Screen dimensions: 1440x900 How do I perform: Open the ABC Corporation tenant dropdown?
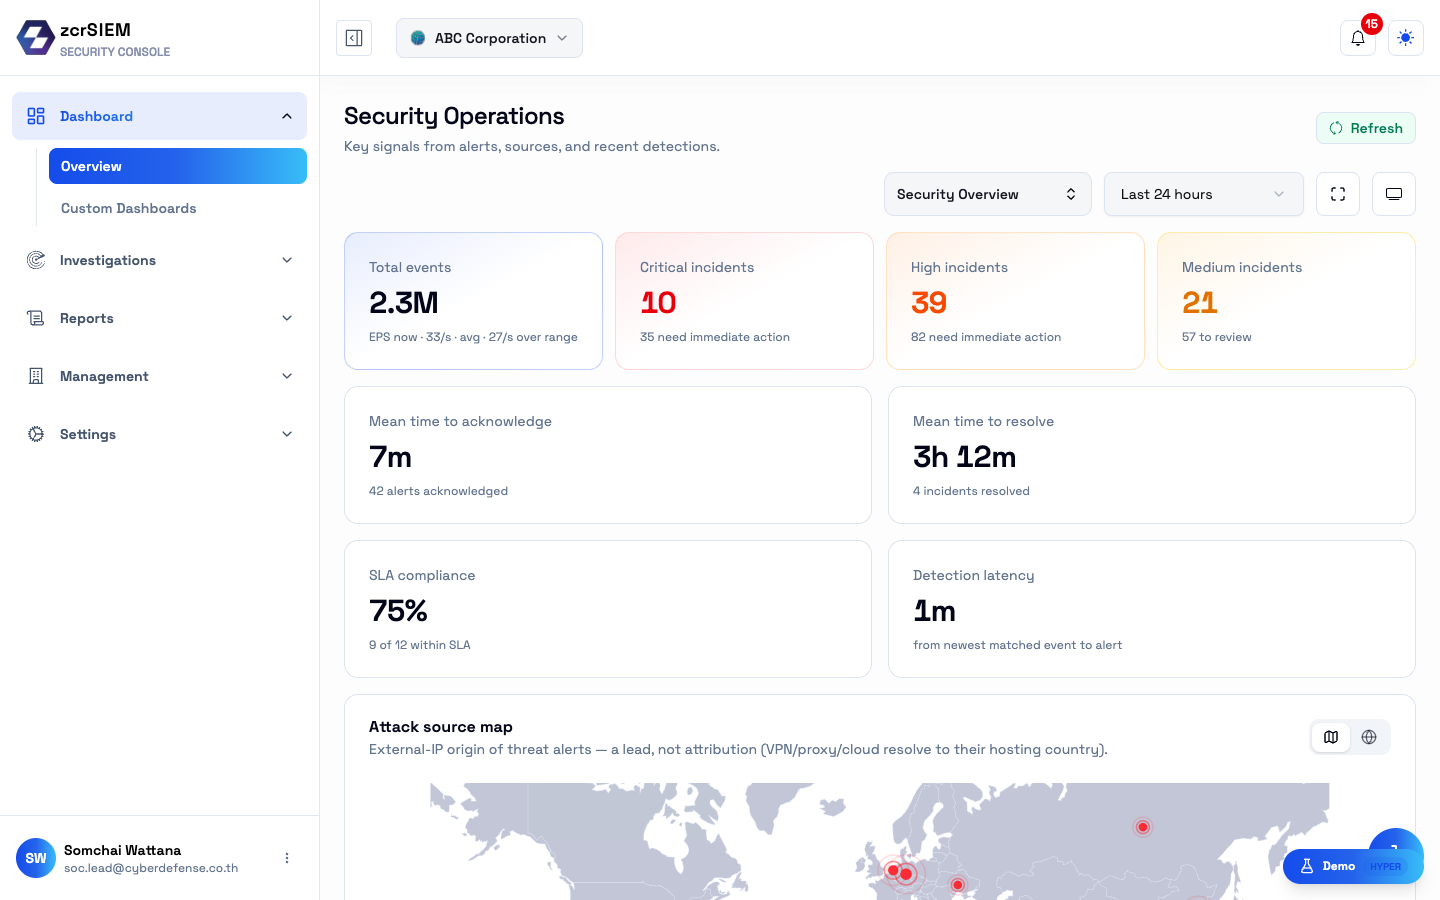click(489, 38)
